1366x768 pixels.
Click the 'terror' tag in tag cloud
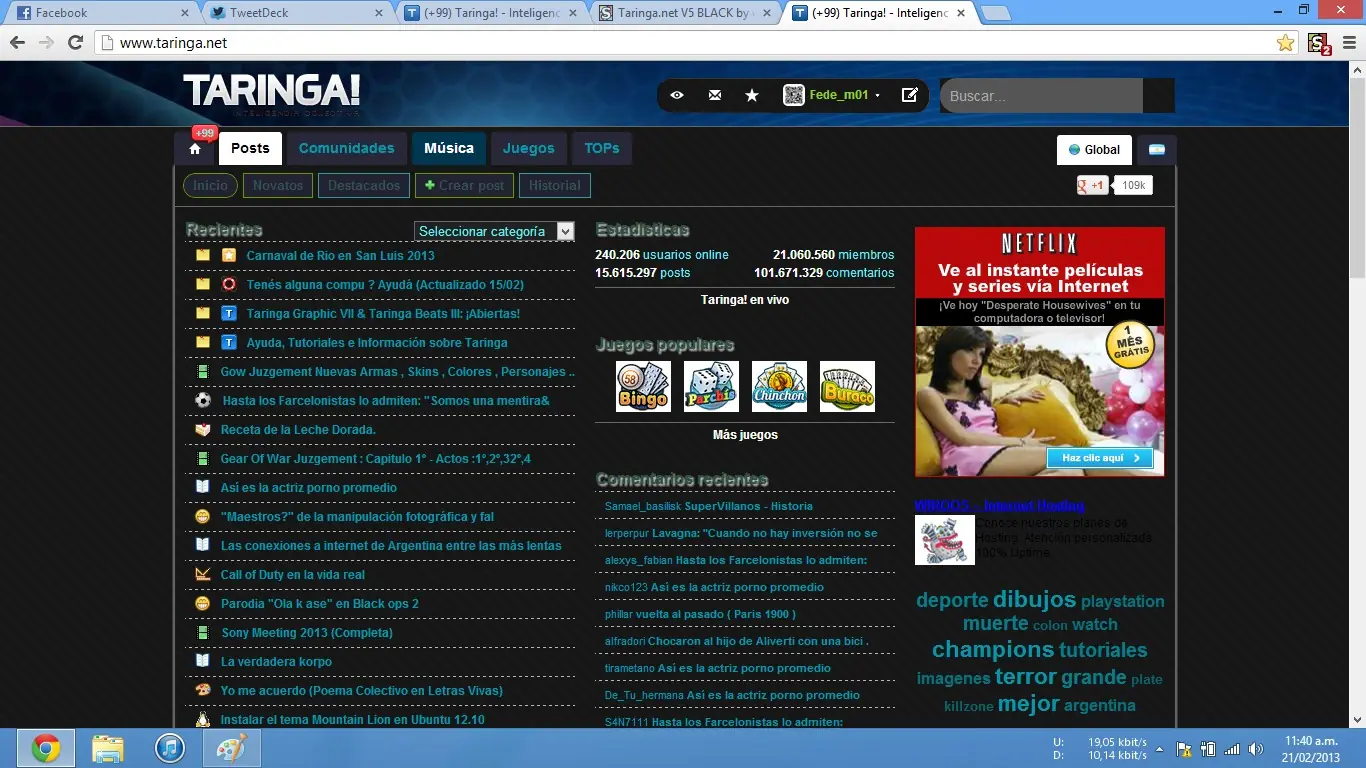pyautogui.click(x=1025, y=677)
